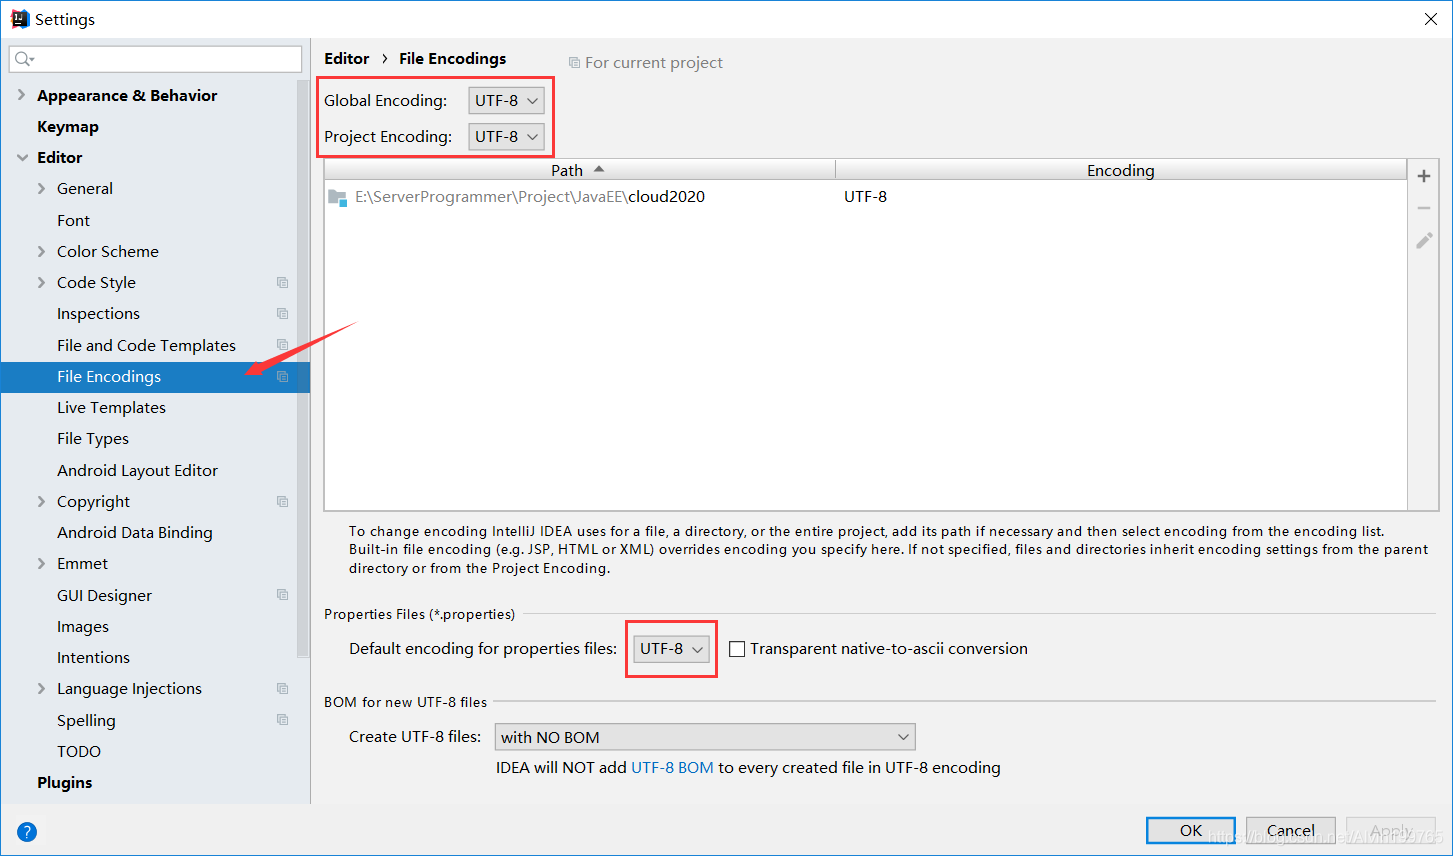Open the Create UTF-8 files dropdown
This screenshot has height=856, width=1453.
pyautogui.click(x=704, y=737)
